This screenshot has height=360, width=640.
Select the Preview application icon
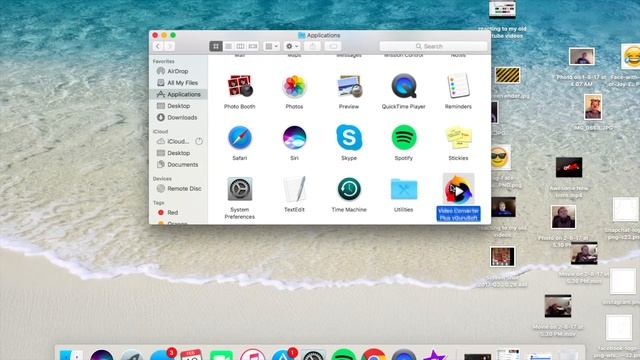click(349, 86)
